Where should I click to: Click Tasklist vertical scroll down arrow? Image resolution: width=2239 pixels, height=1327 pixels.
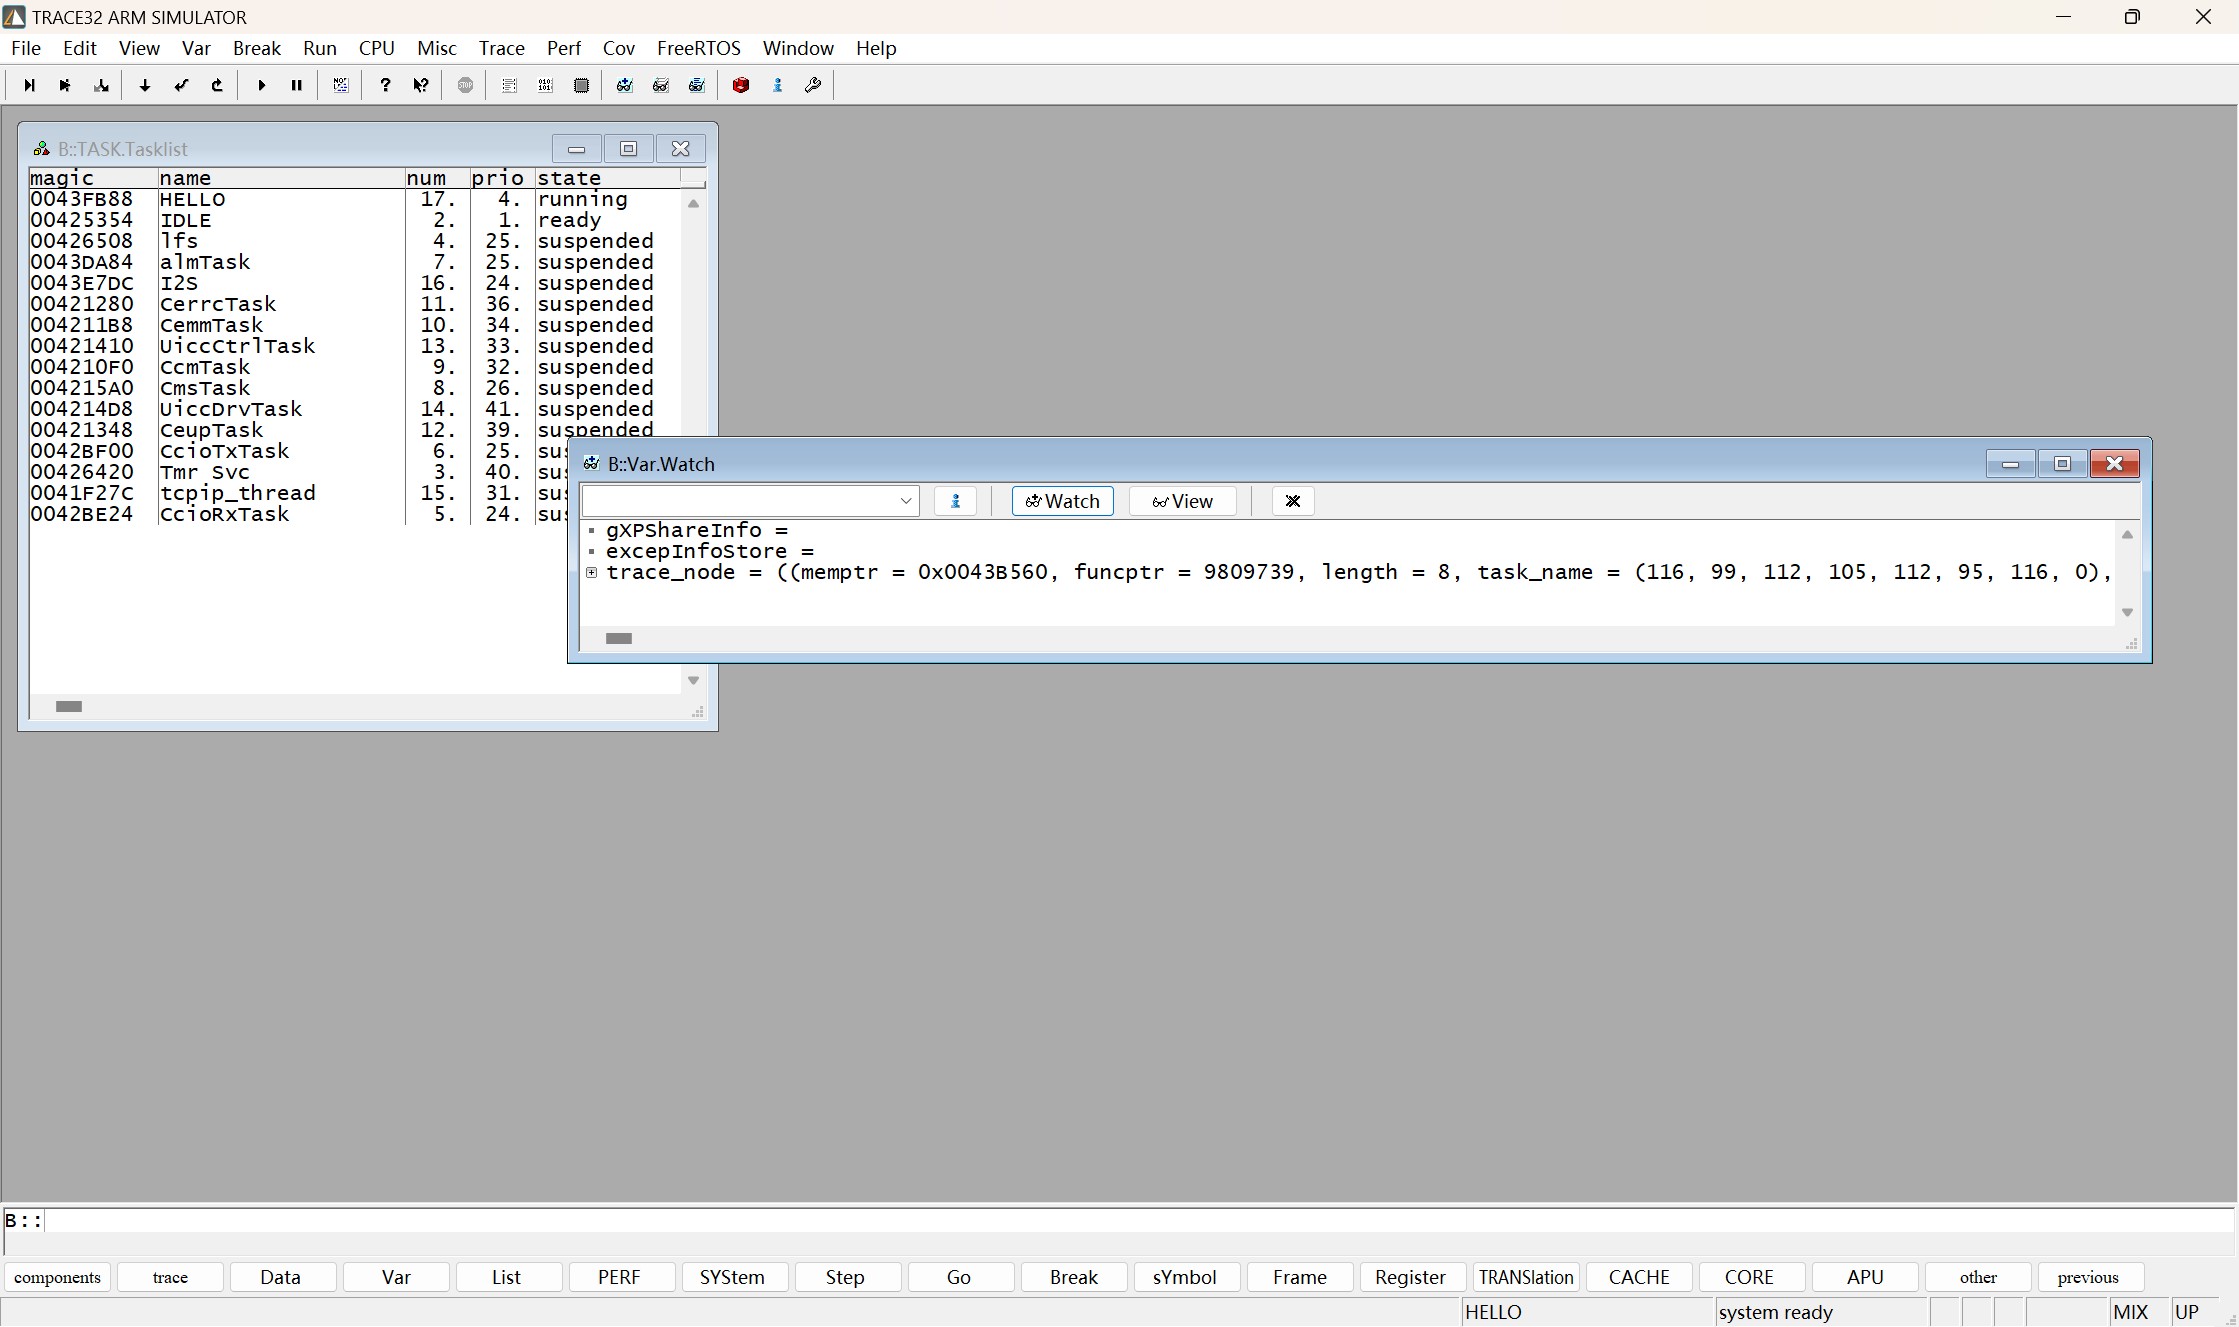coord(693,680)
